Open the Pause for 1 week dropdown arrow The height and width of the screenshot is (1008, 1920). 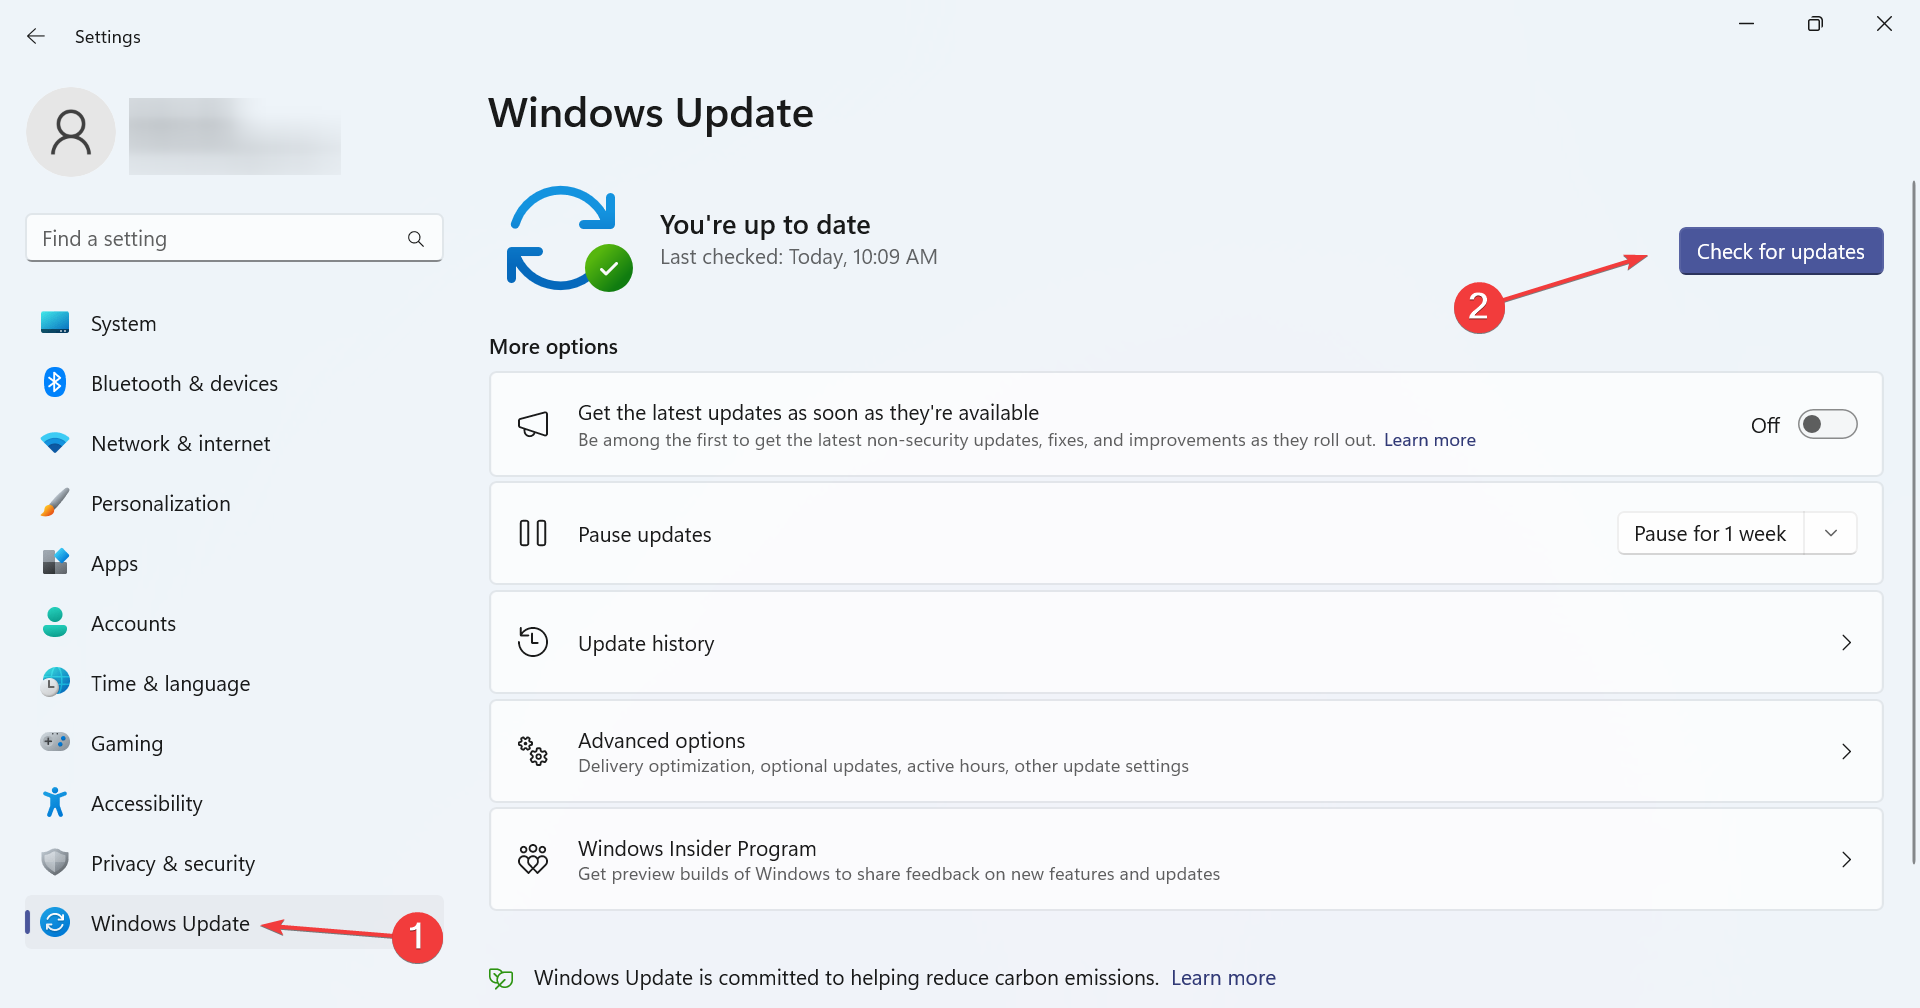pyautogui.click(x=1831, y=533)
